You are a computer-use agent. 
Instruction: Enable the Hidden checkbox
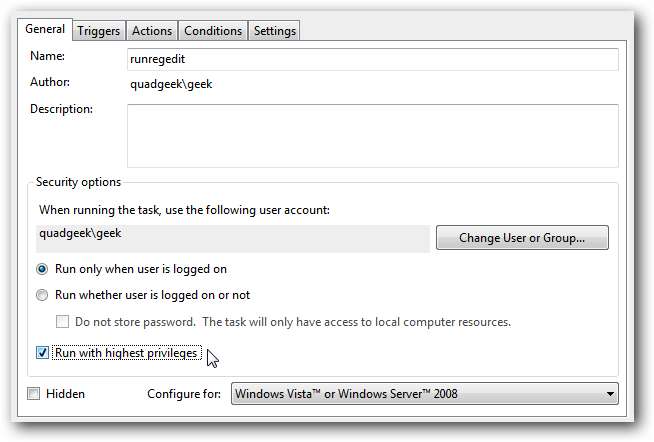[x=34, y=394]
